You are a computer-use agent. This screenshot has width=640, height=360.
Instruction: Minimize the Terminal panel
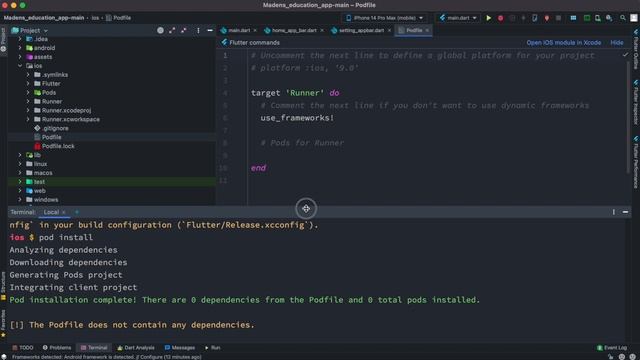(x=625, y=212)
